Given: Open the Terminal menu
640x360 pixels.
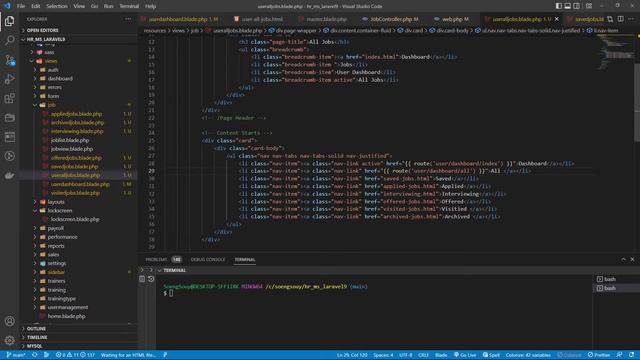Looking at the screenshot, I should [x=129, y=6].
